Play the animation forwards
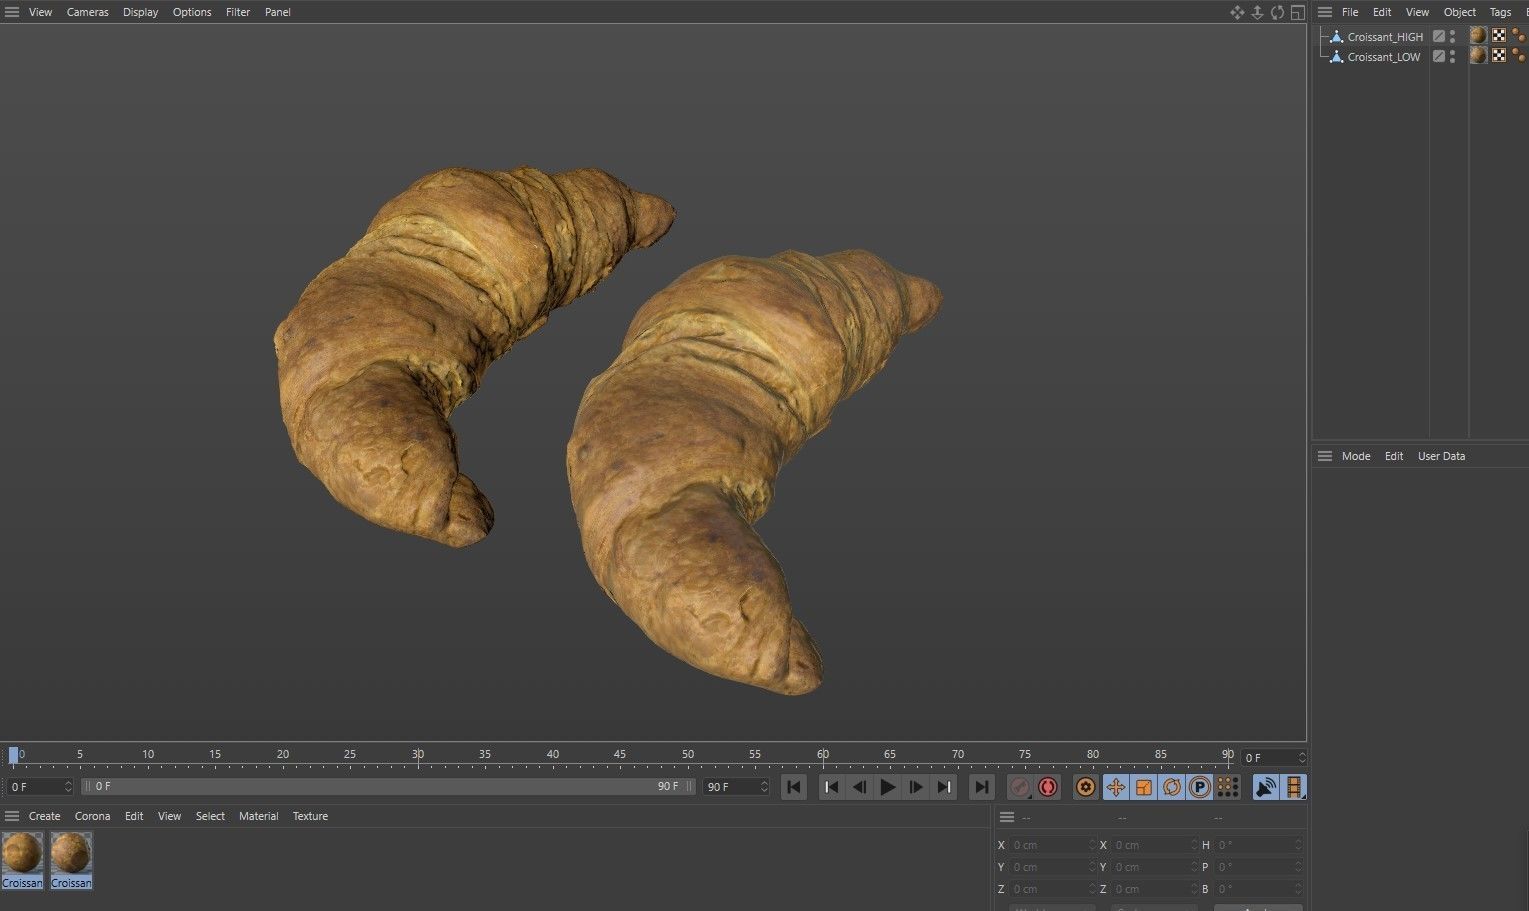The image size is (1529, 911). (x=887, y=787)
